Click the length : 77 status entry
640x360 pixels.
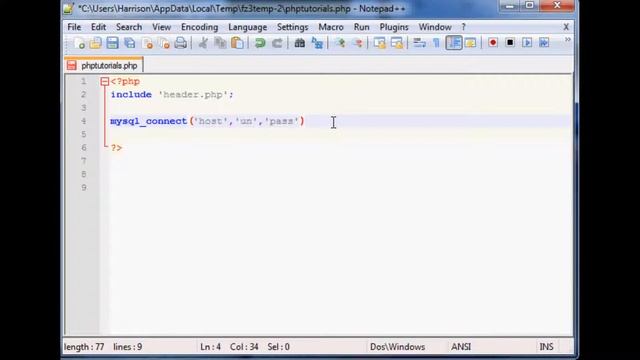coord(84,347)
